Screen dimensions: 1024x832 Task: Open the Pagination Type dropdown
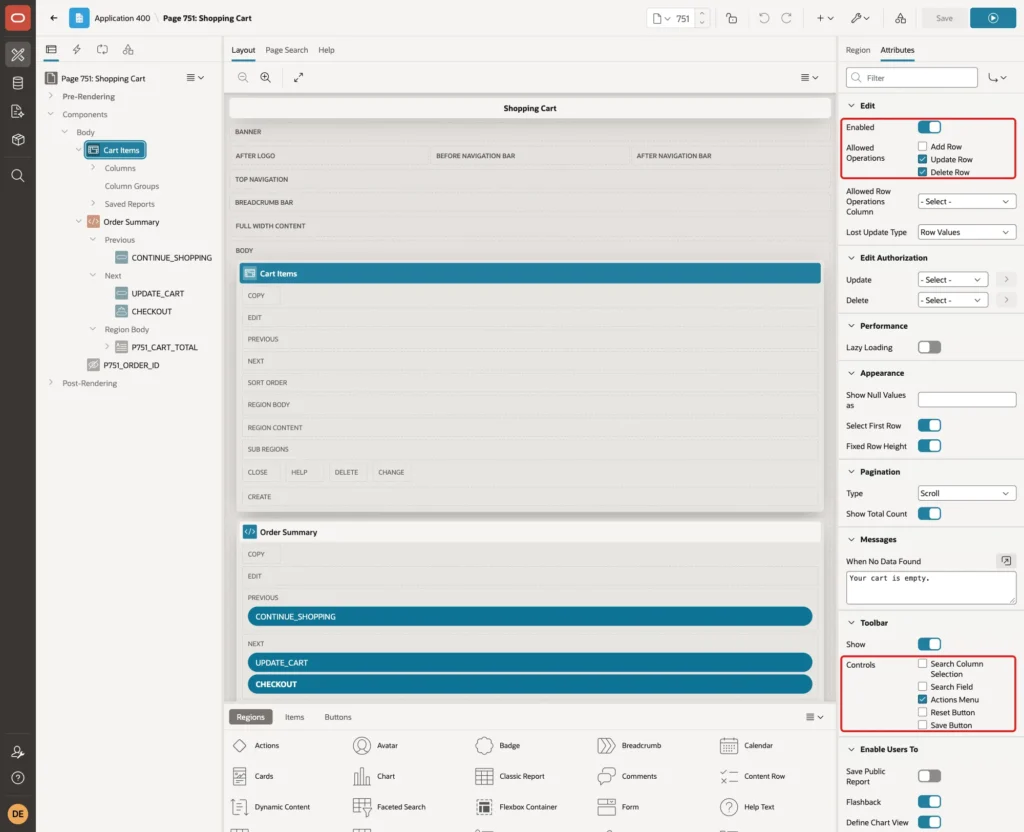(x=967, y=494)
